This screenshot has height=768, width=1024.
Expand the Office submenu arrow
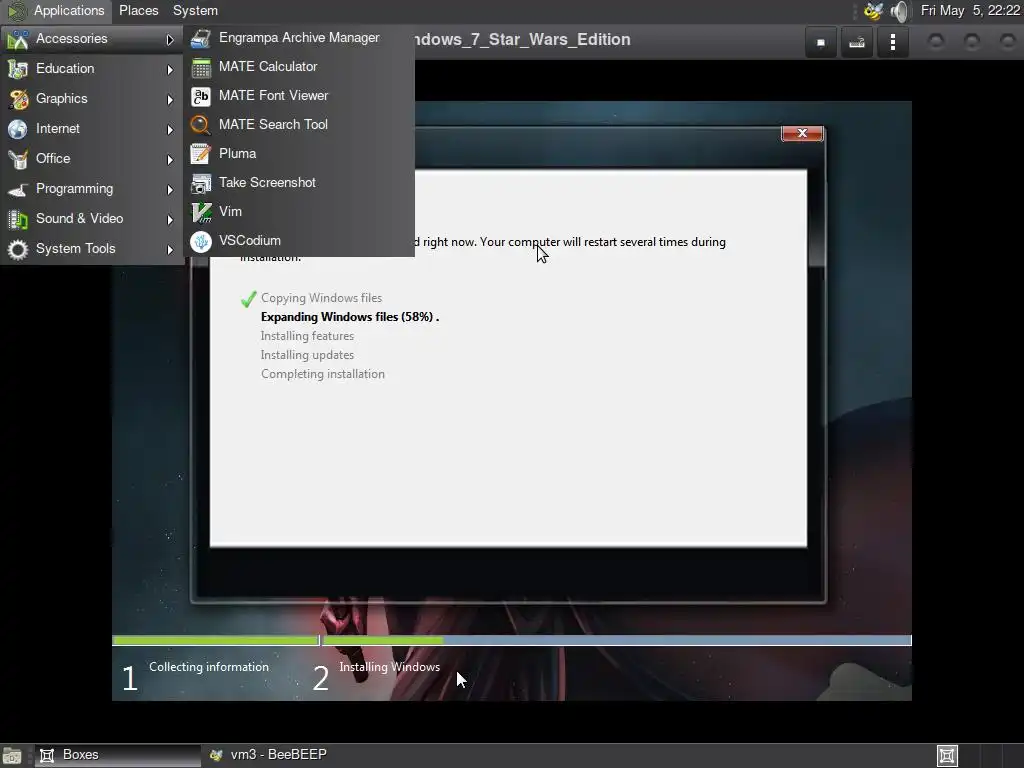point(170,159)
